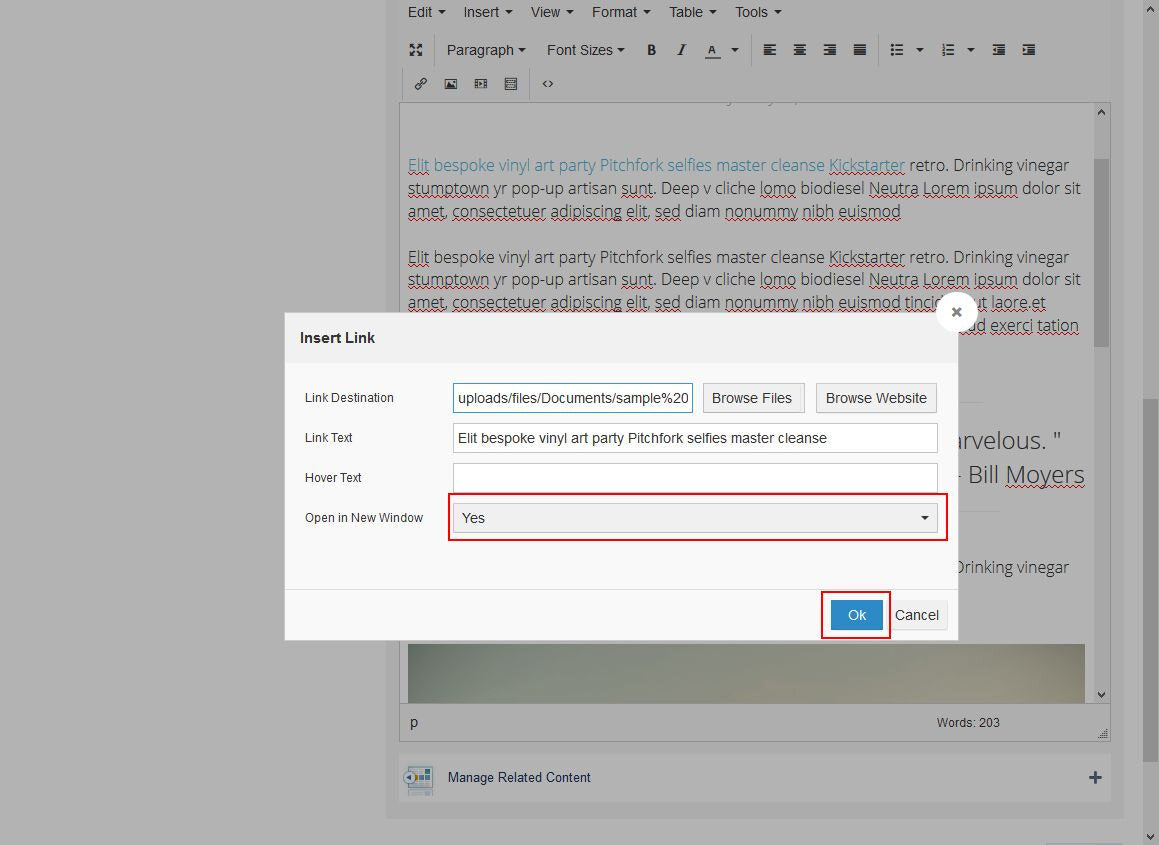Center align text

[x=800, y=50]
